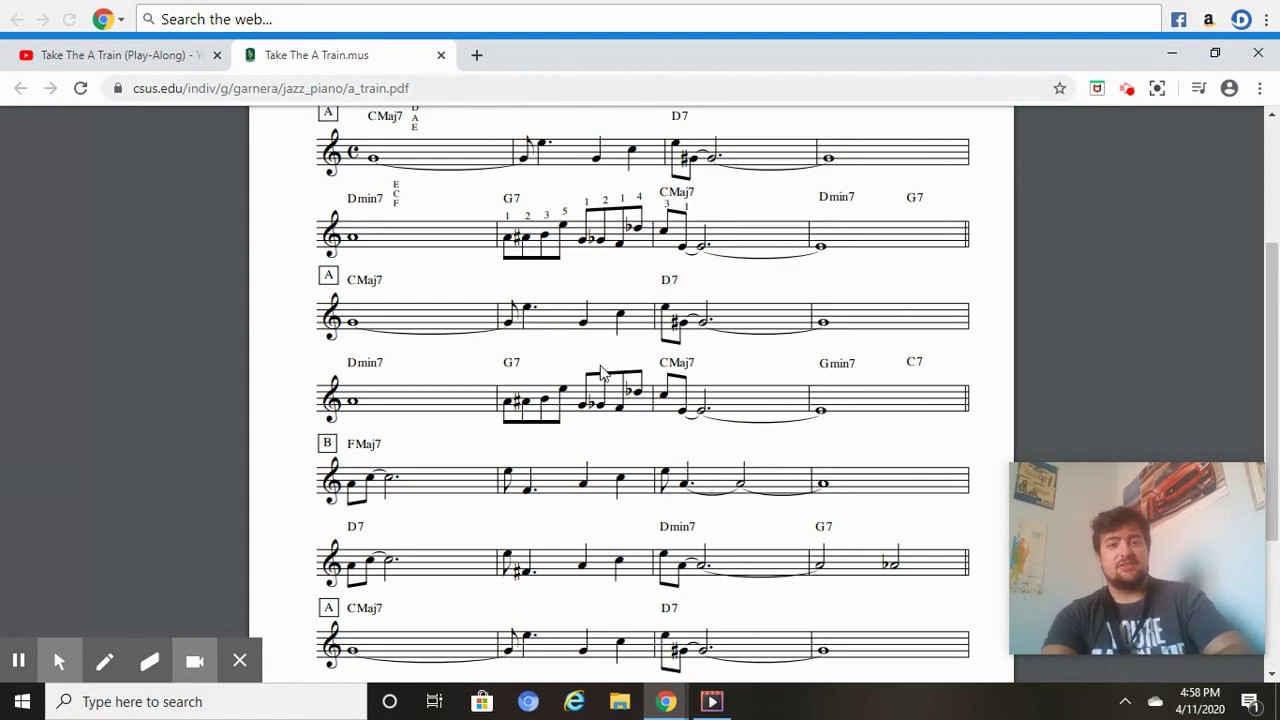The height and width of the screenshot is (720, 1280).
Task: Select the highlighter tool in recorder toolbar
Action: 149,661
